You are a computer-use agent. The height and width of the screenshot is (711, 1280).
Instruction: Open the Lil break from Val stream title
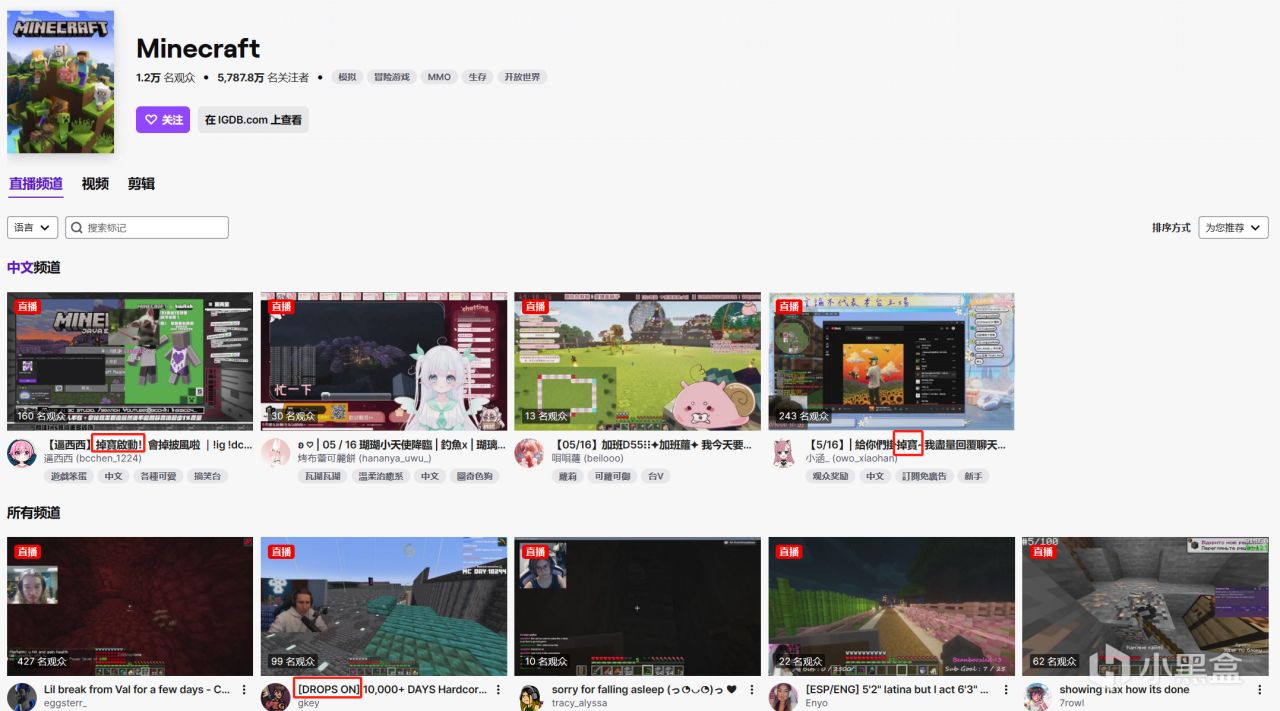pos(137,690)
